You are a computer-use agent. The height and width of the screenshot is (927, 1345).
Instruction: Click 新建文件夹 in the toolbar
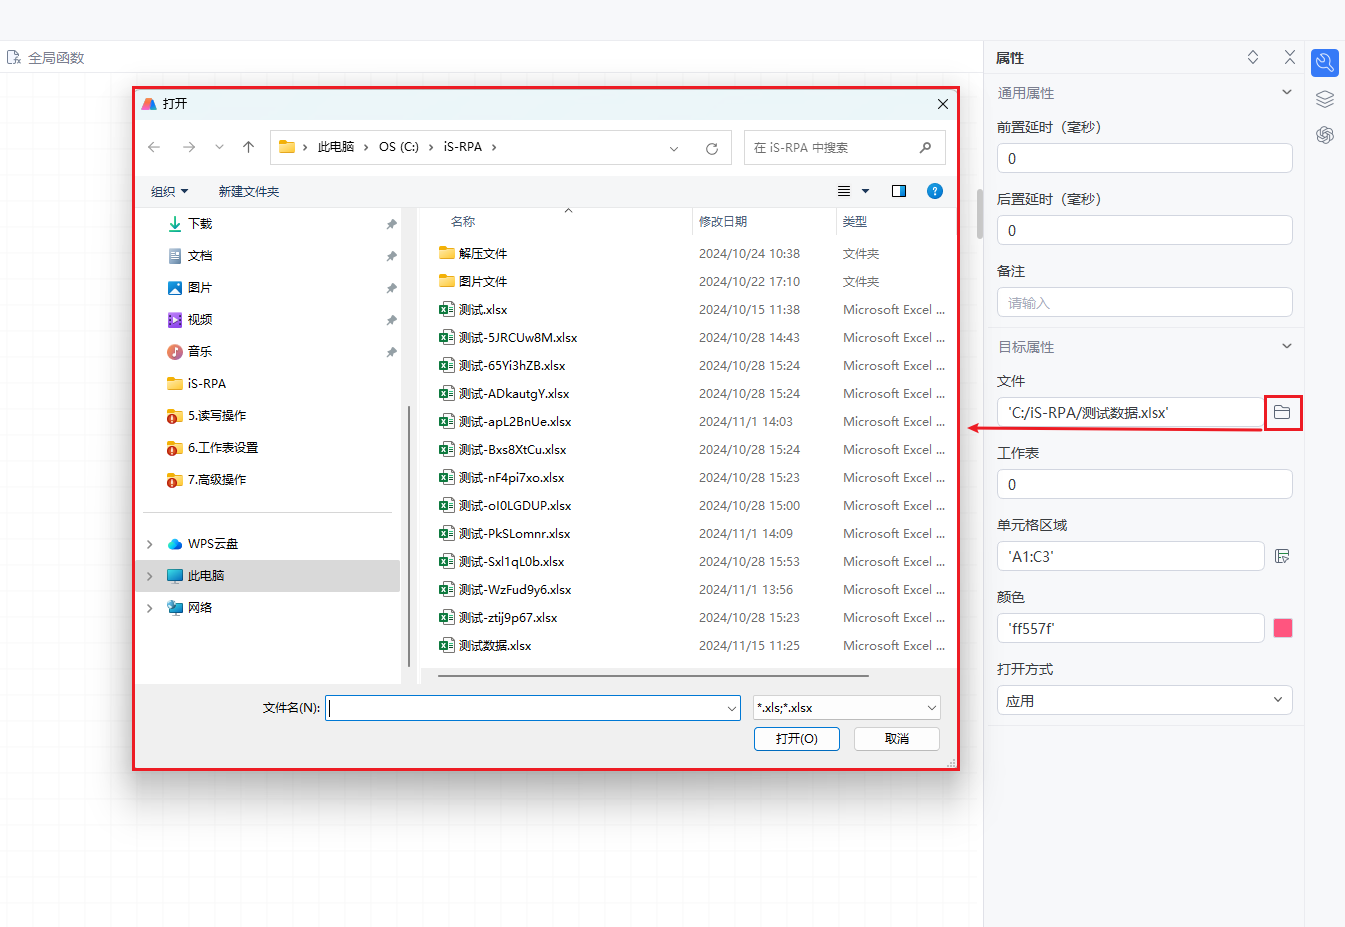(249, 191)
